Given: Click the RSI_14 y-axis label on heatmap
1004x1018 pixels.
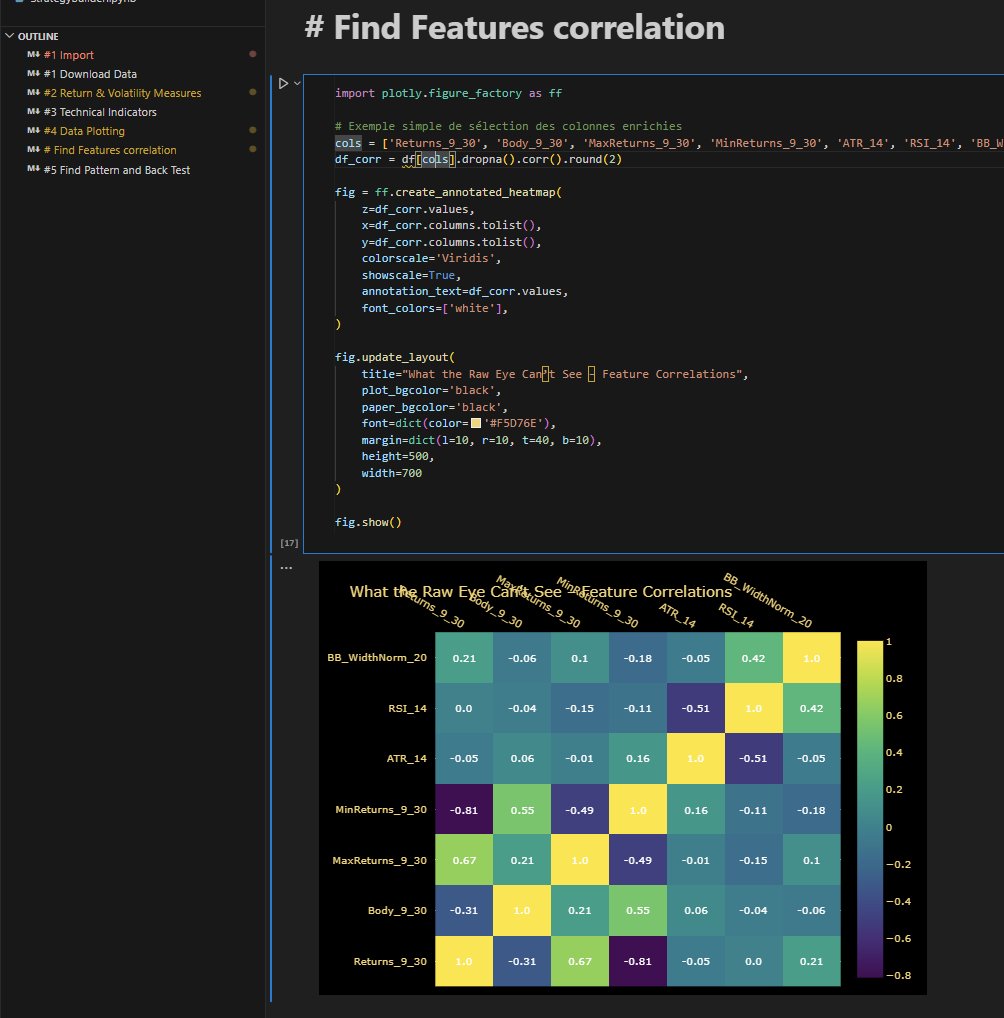Looking at the screenshot, I should click(407, 708).
